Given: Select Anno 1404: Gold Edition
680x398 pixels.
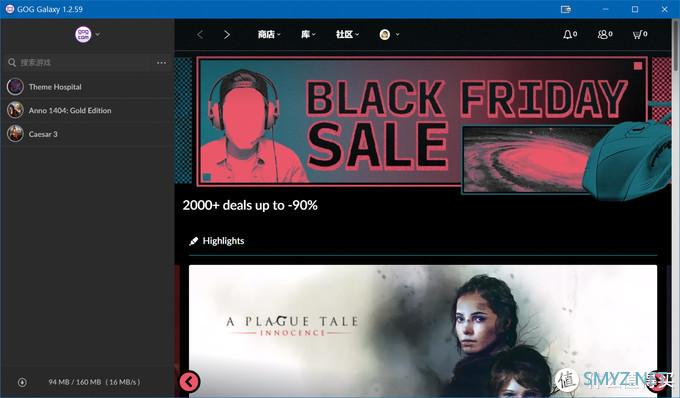Looking at the screenshot, I should [88, 110].
